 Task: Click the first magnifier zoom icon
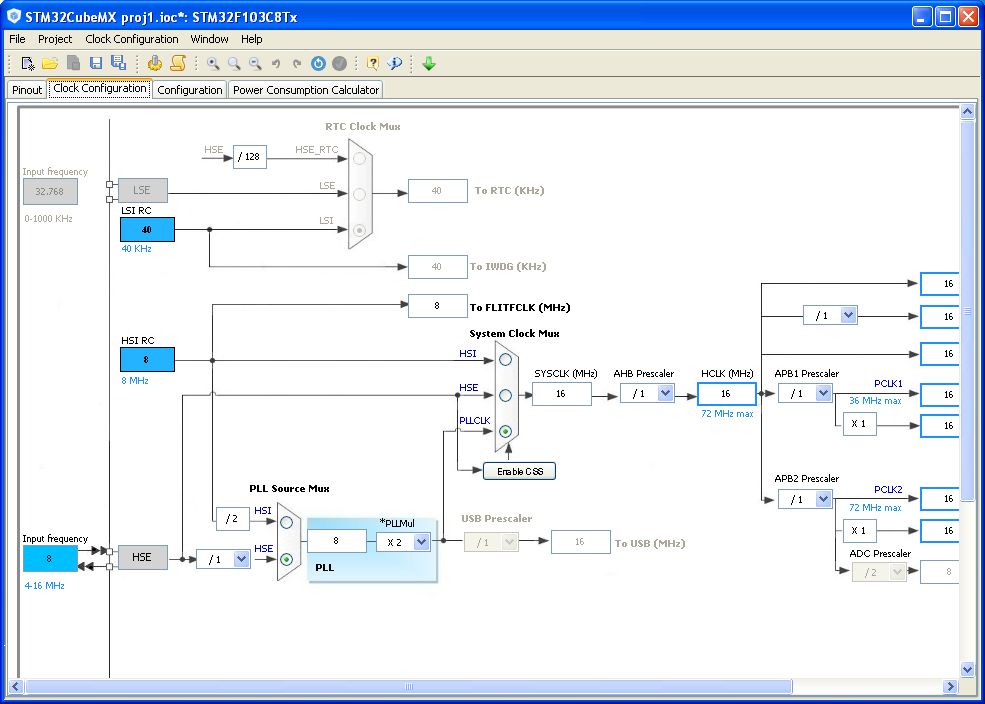coord(213,63)
